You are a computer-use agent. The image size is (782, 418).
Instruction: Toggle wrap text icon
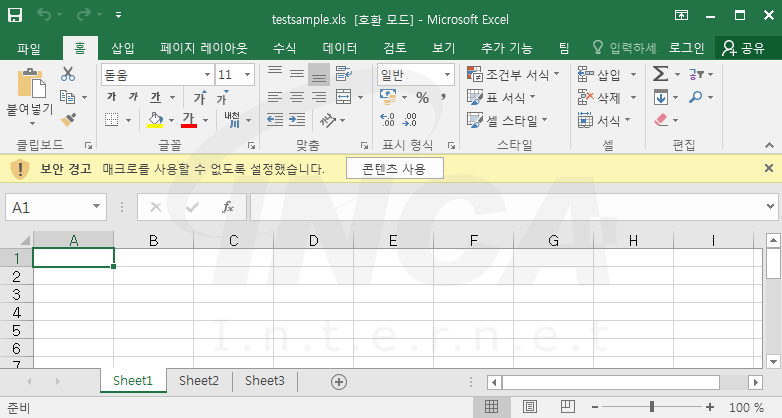point(344,74)
